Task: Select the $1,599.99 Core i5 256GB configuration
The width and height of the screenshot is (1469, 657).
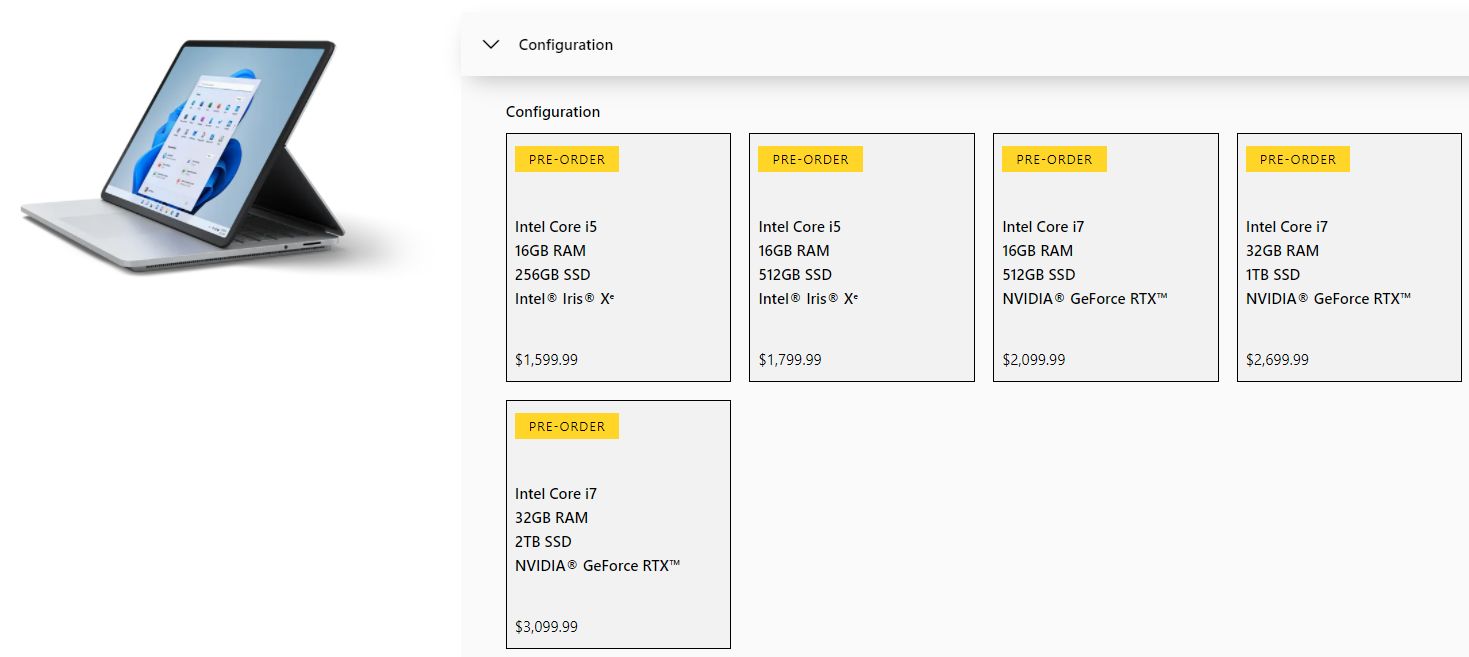Action: pyautogui.click(x=618, y=257)
